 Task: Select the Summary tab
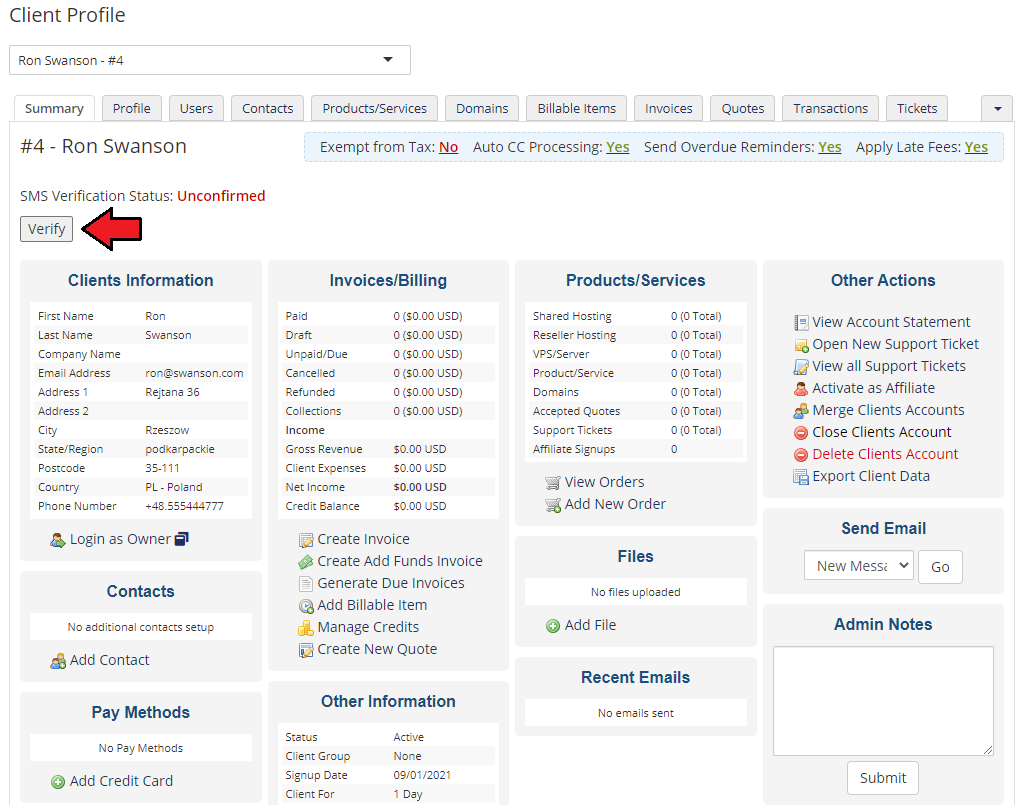(54, 108)
